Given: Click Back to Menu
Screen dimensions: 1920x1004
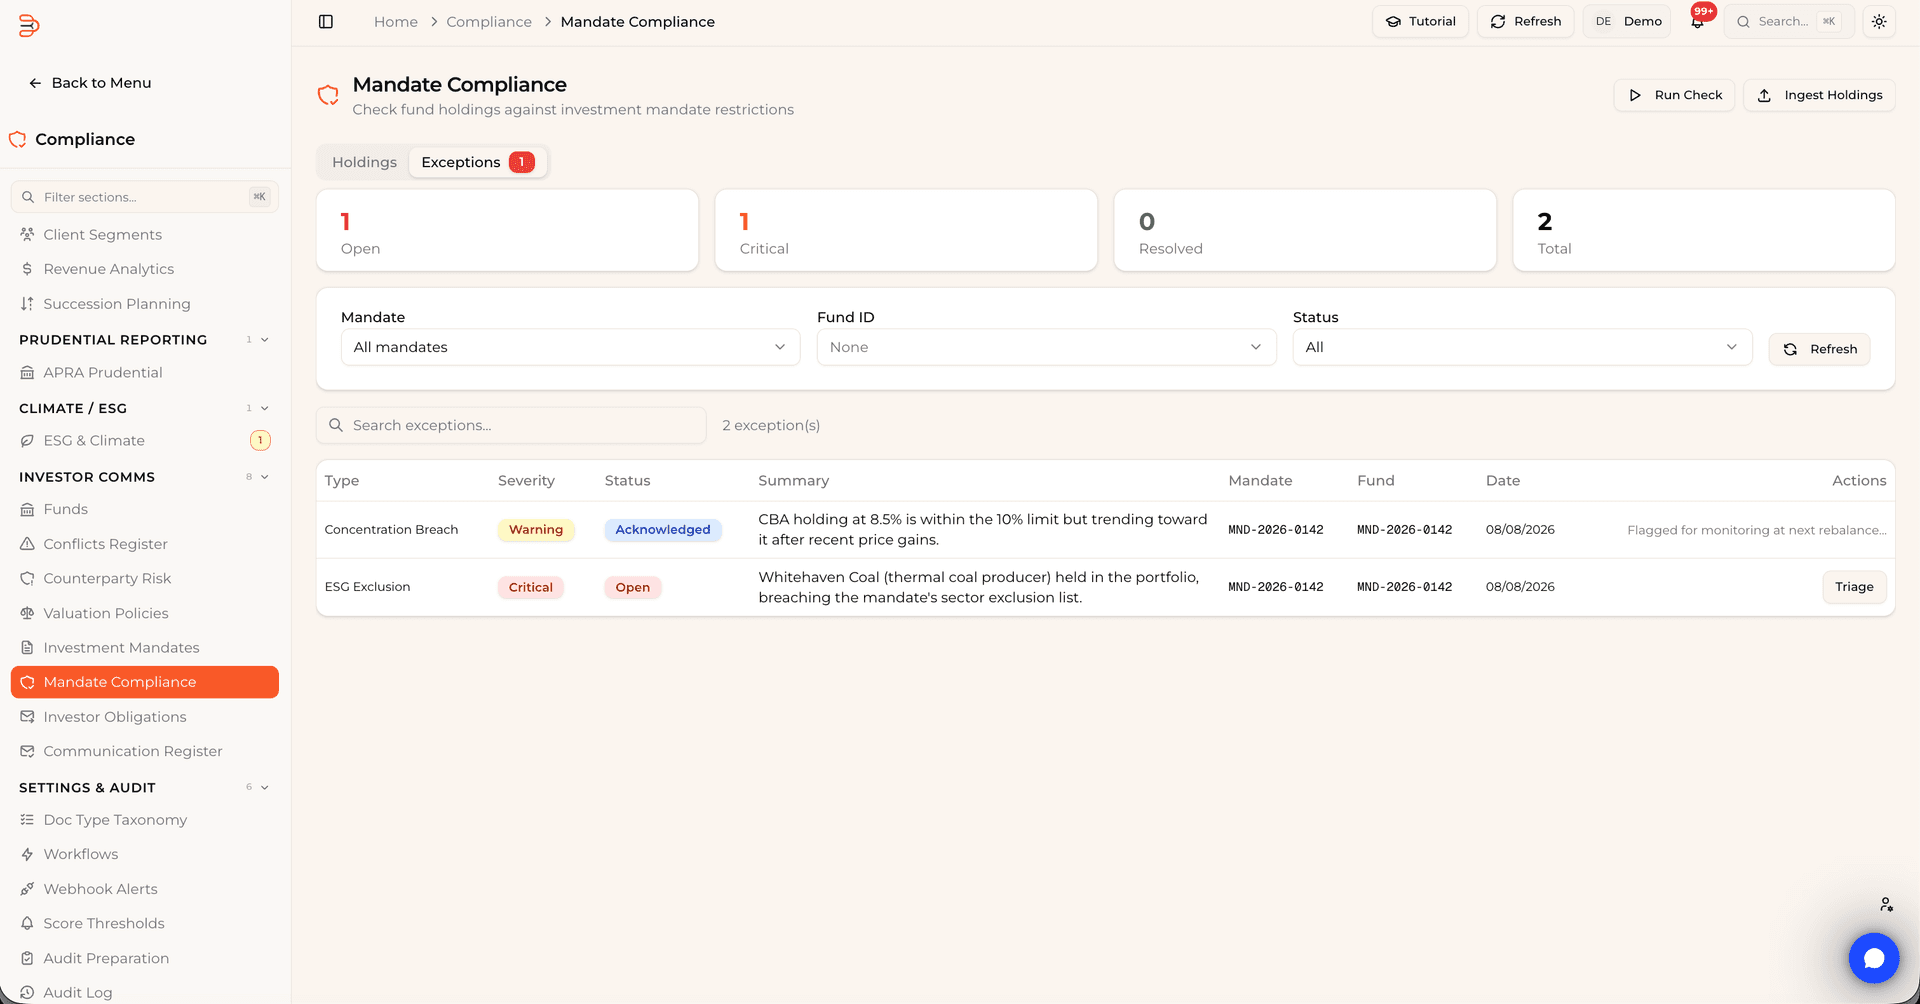Looking at the screenshot, I should 90,83.
